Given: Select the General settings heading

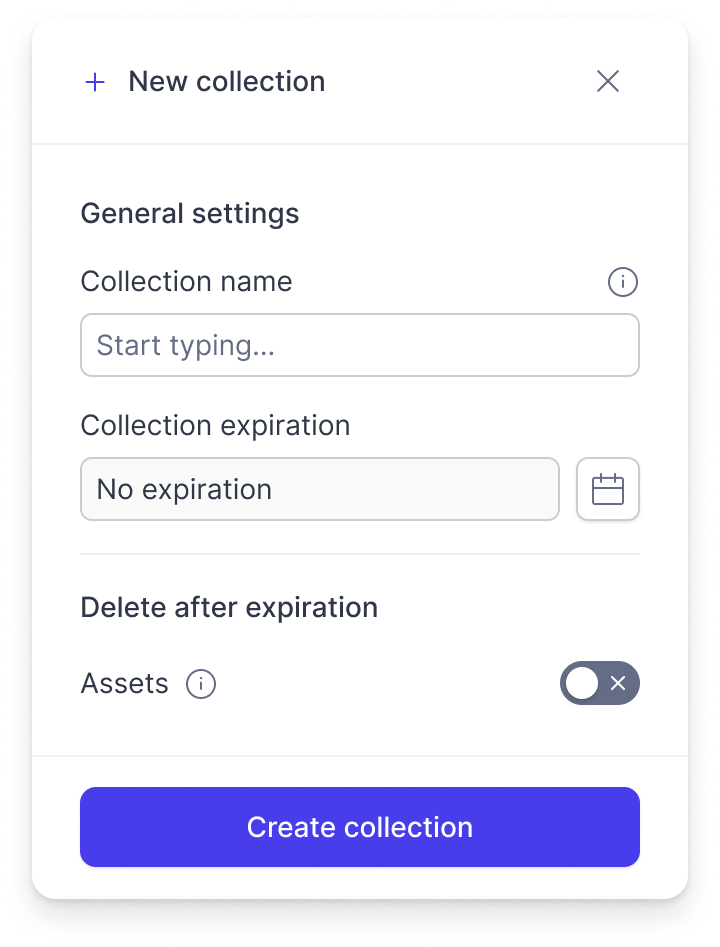Looking at the screenshot, I should point(190,214).
